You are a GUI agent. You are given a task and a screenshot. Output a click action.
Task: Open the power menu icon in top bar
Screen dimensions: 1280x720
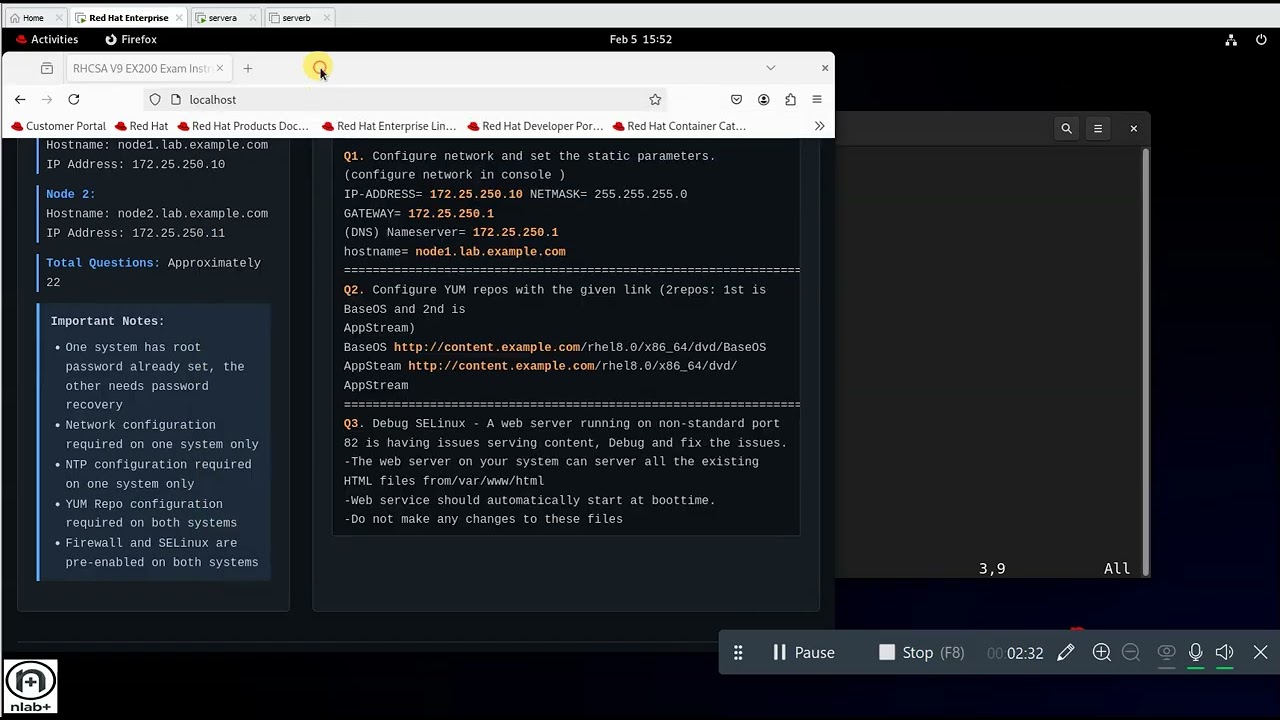1260,40
